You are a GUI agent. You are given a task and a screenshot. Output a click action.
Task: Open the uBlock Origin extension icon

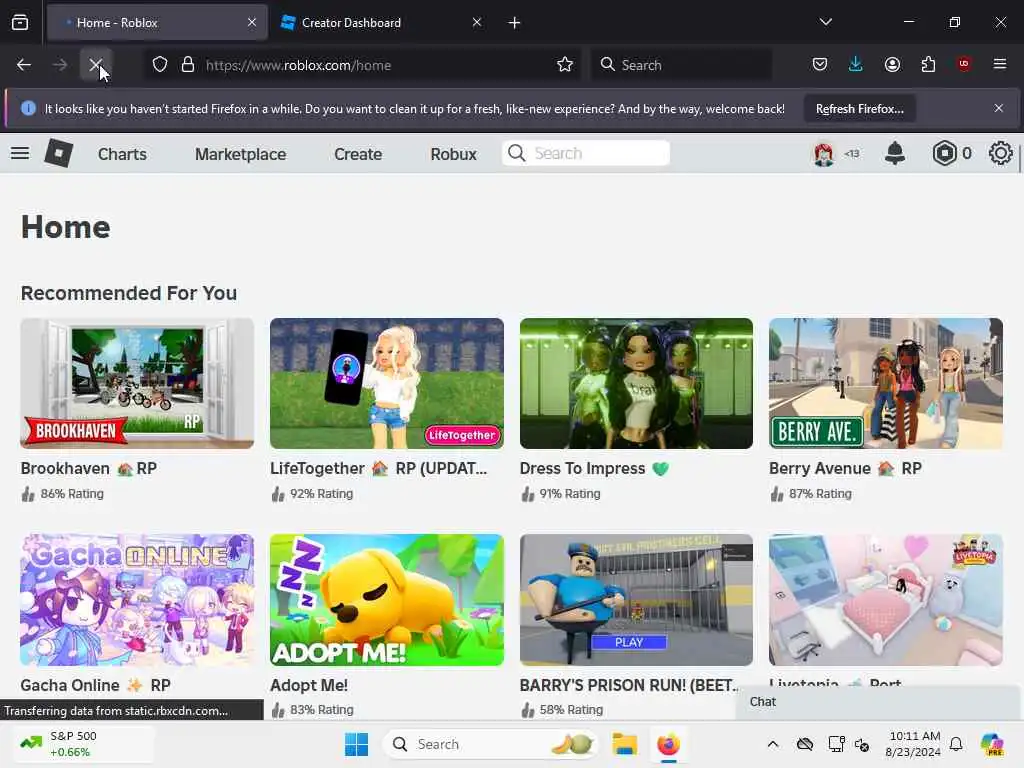964,64
